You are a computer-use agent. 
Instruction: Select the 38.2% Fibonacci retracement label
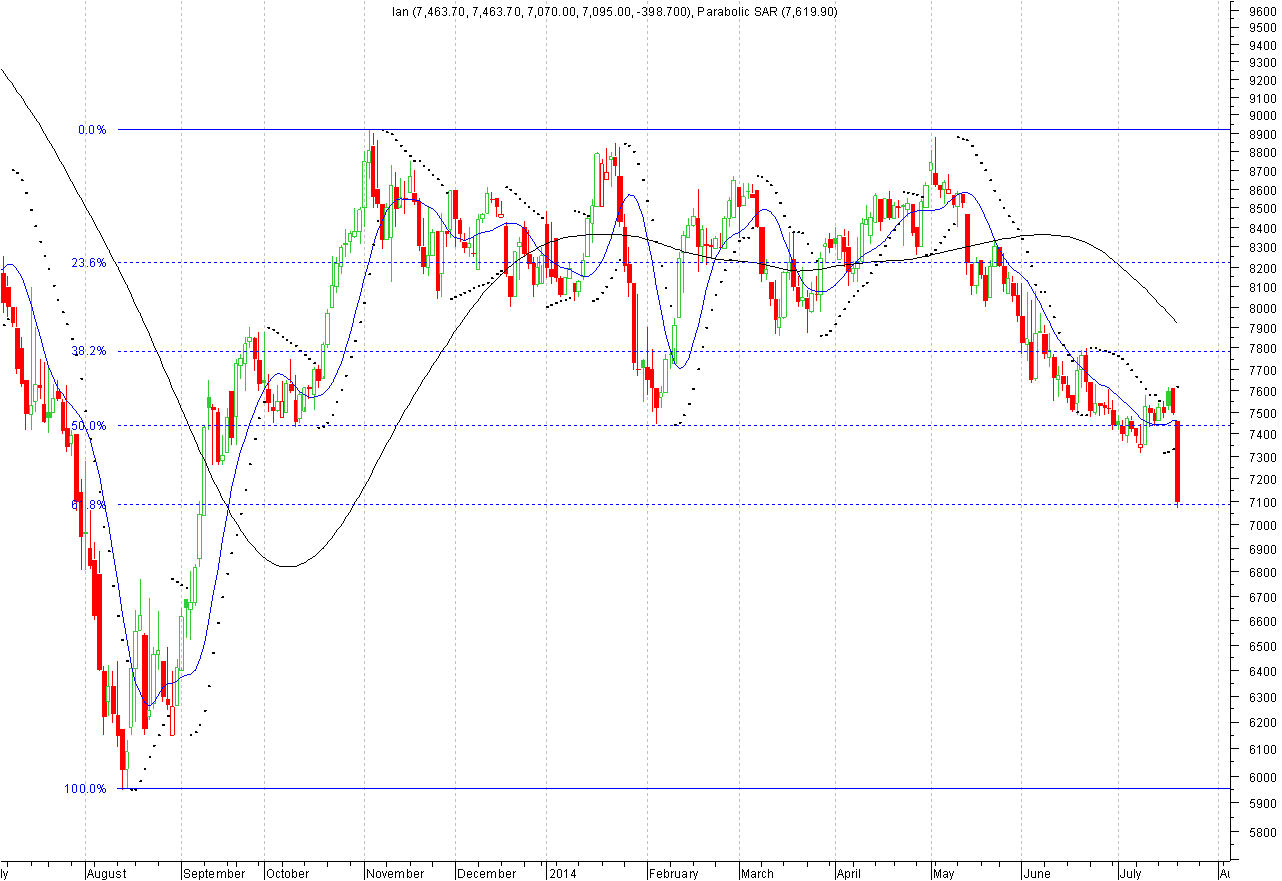pos(88,351)
